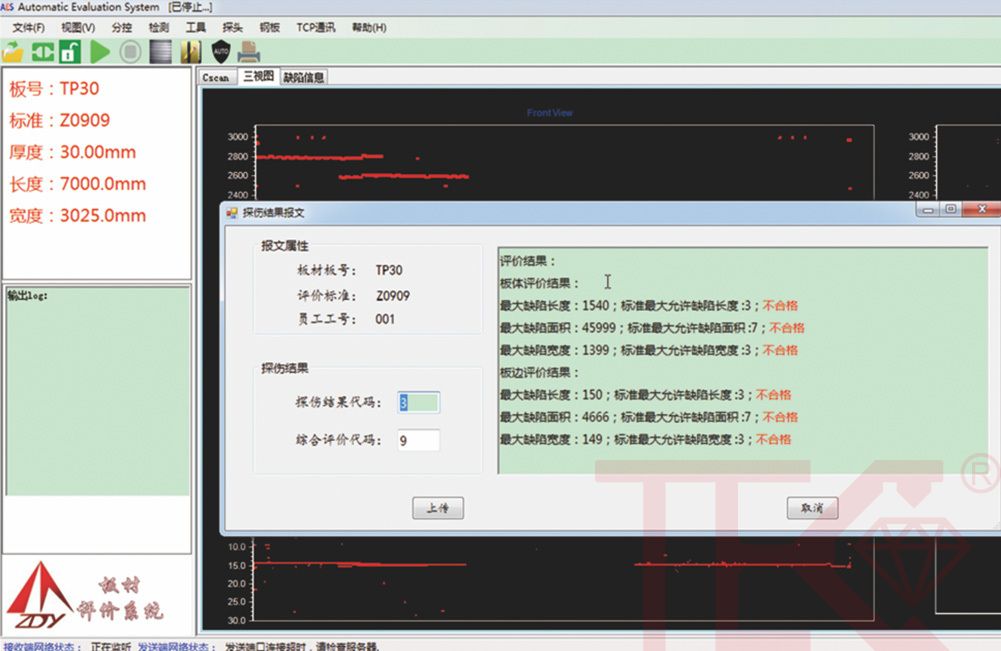Click the 取消 cancel button
Image resolution: width=1001 pixels, height=651 pixels.
click(x=812, y=508)
